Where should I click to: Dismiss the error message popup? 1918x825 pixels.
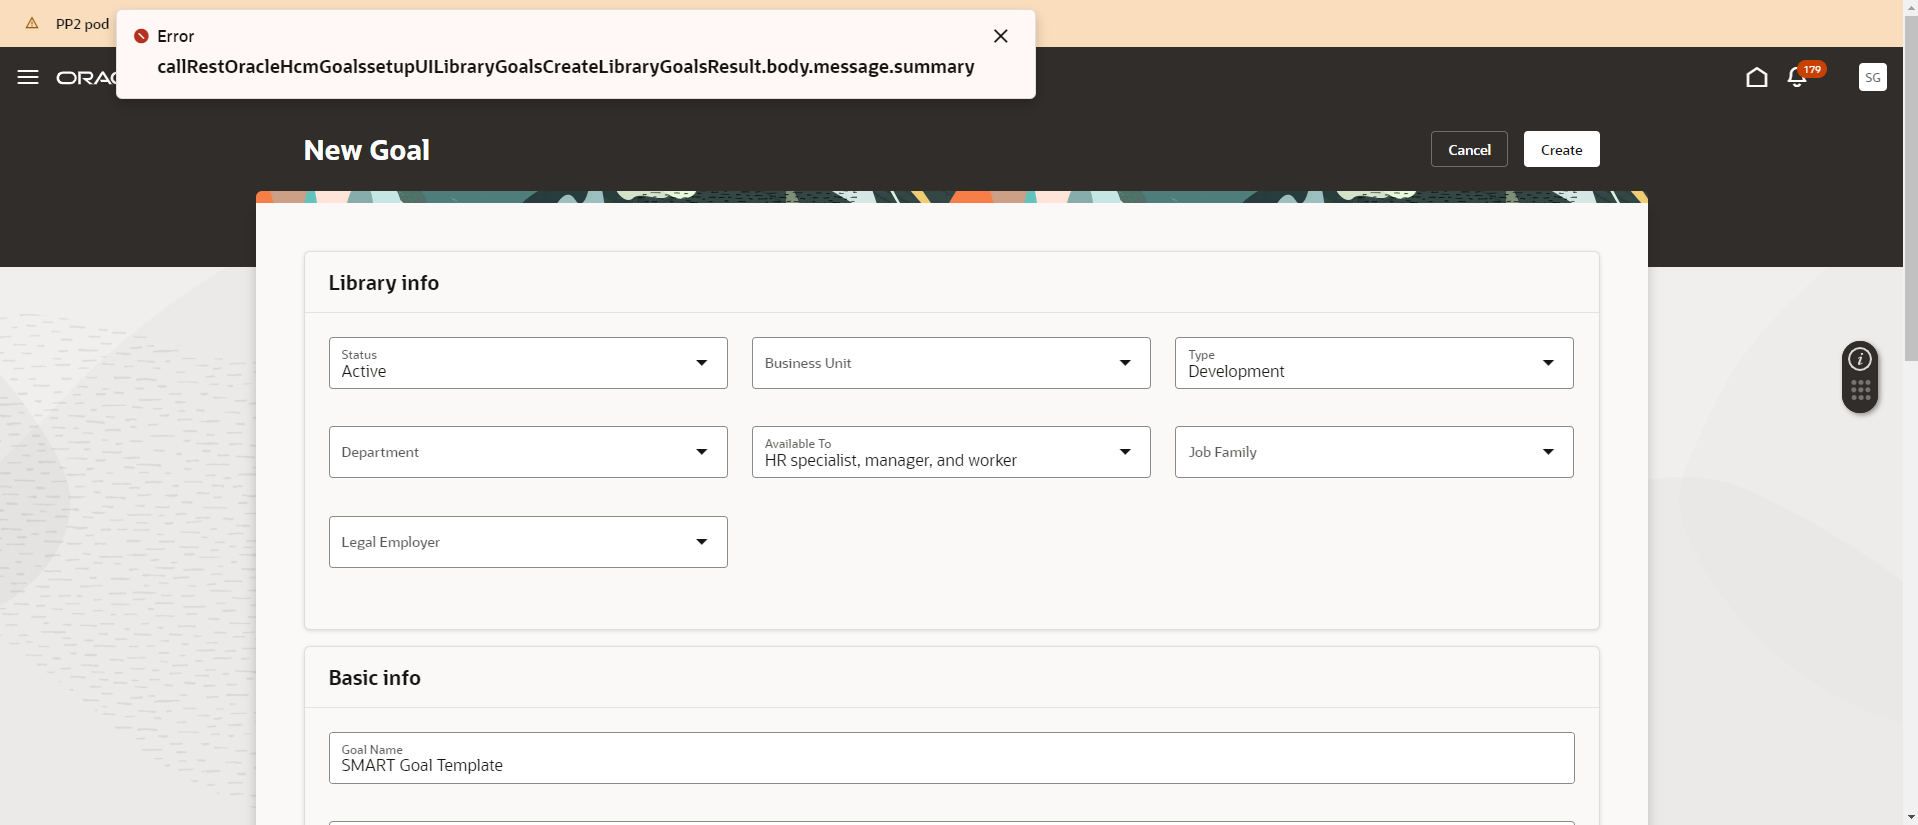pyautogui.click(x=1001, y=36)
